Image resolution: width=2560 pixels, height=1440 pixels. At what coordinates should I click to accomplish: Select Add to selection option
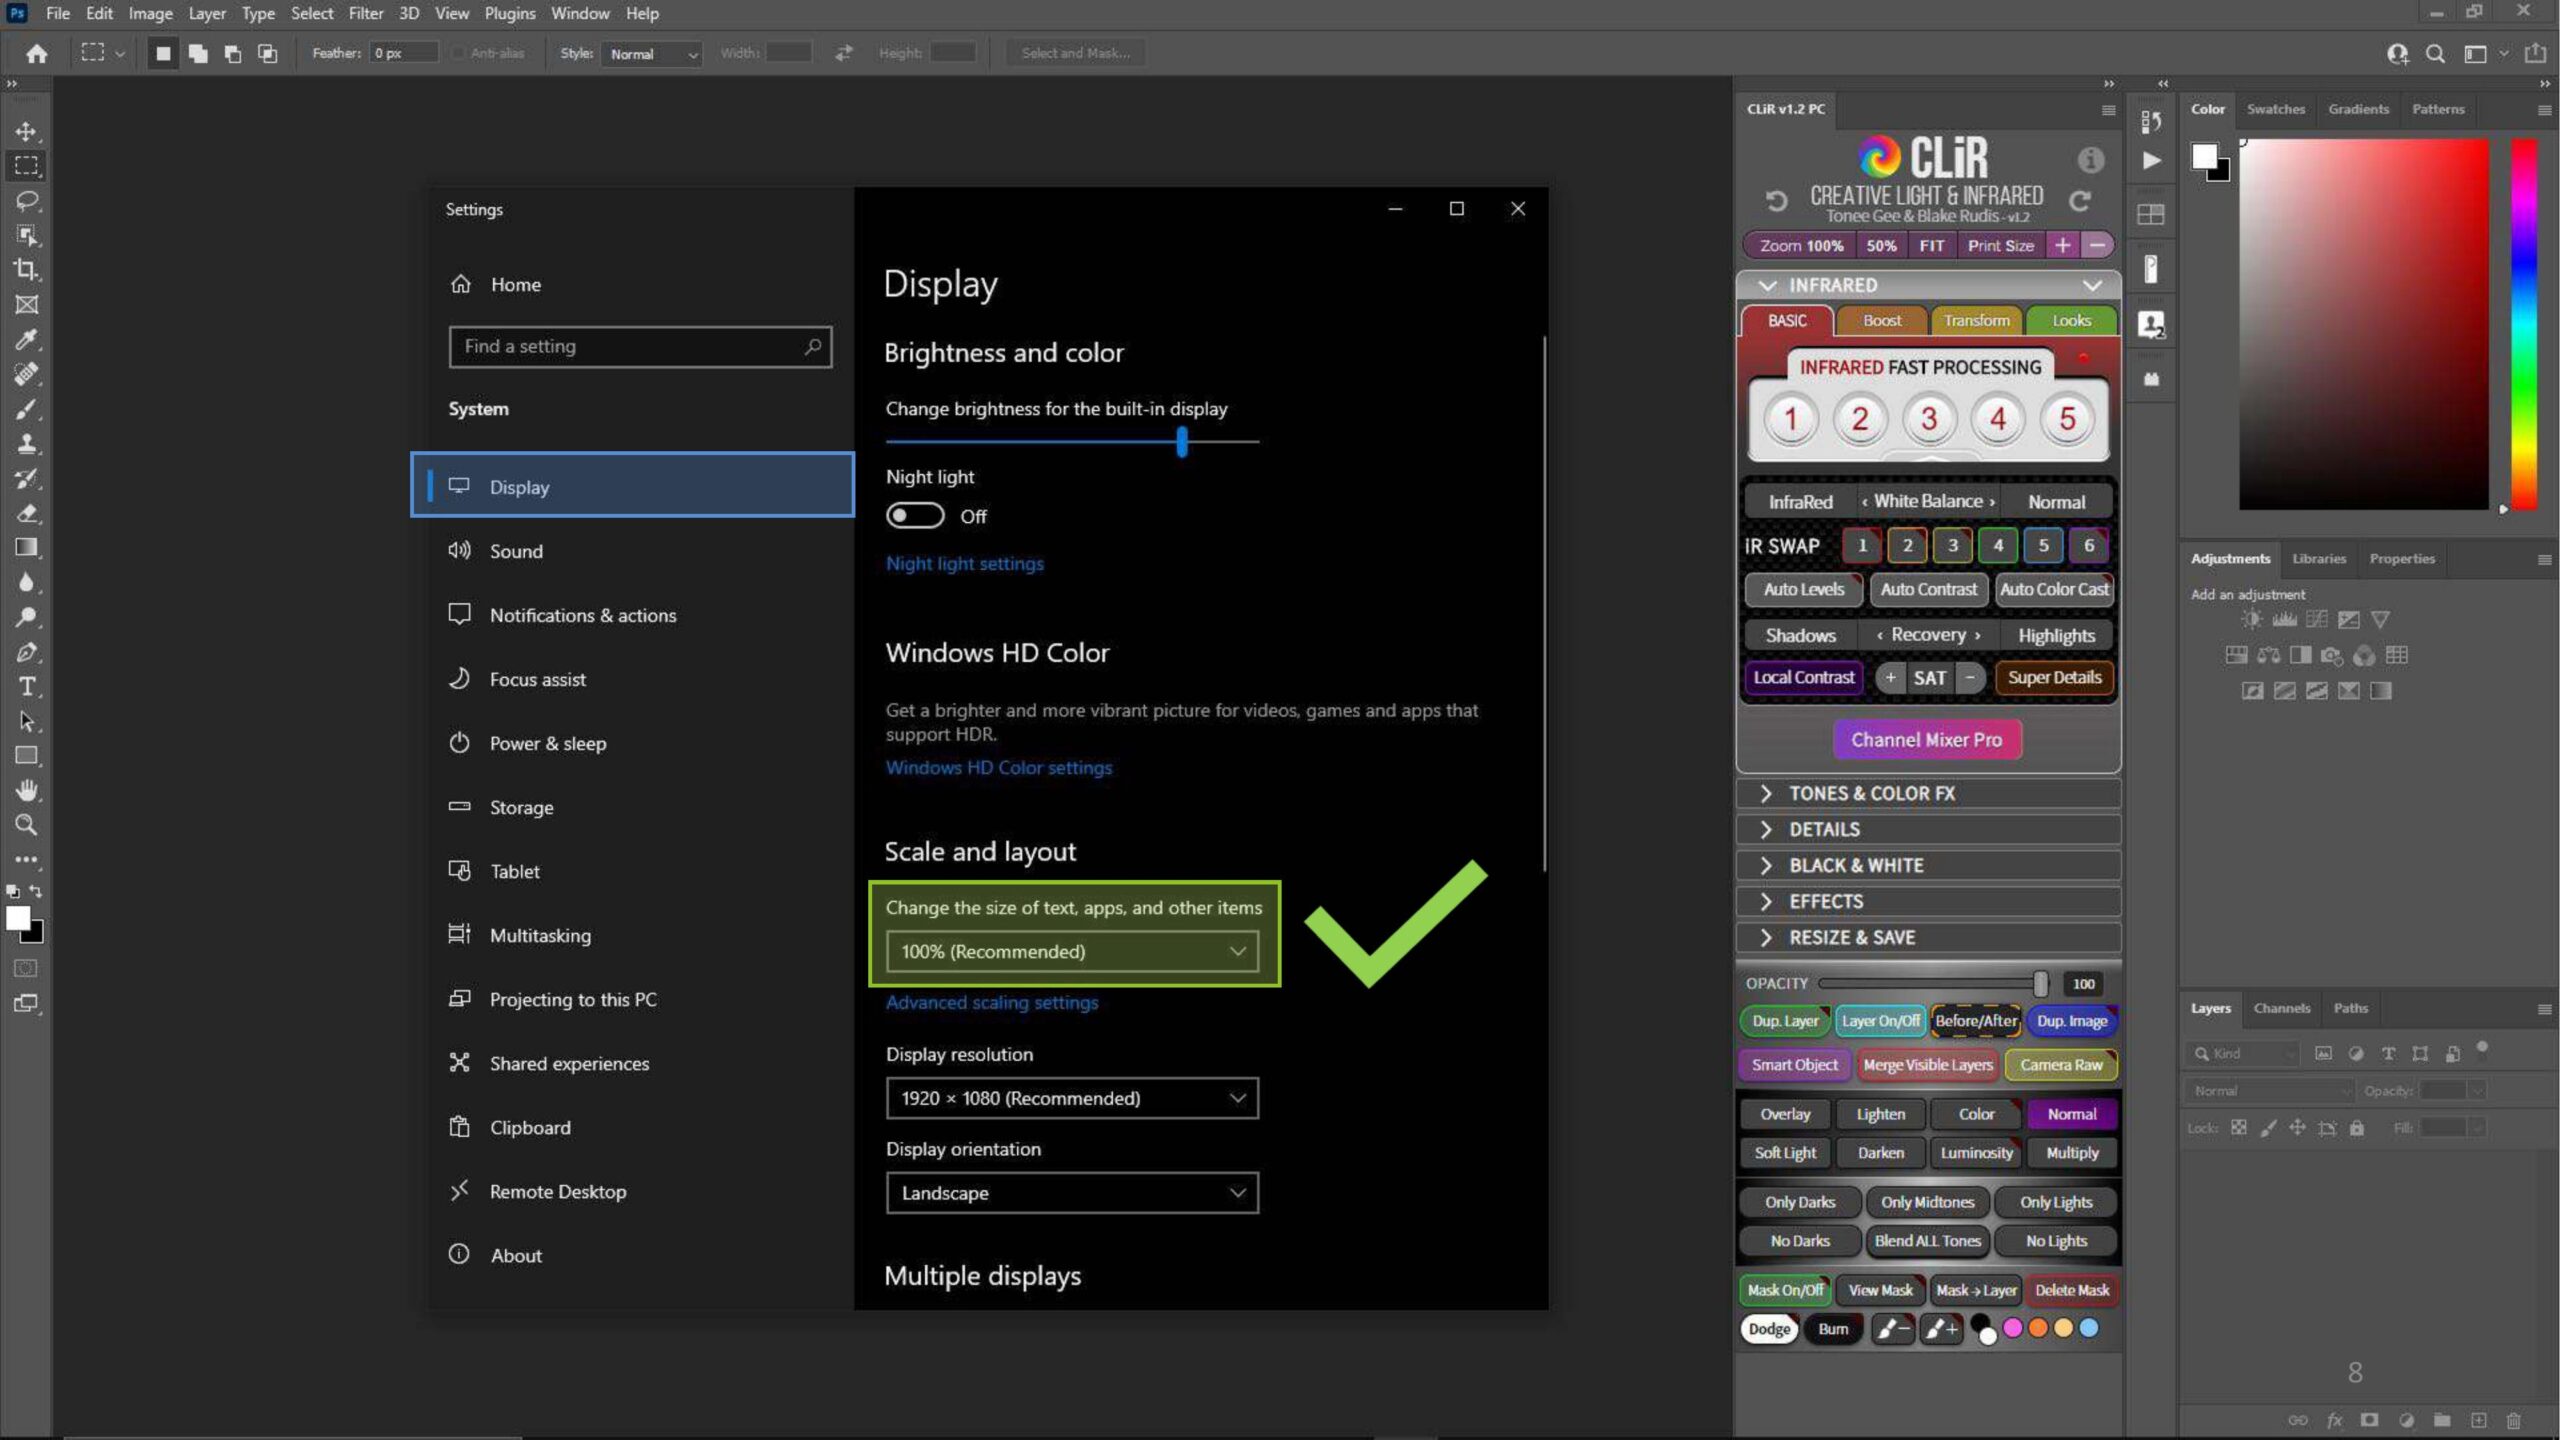(x=198, y=53)
